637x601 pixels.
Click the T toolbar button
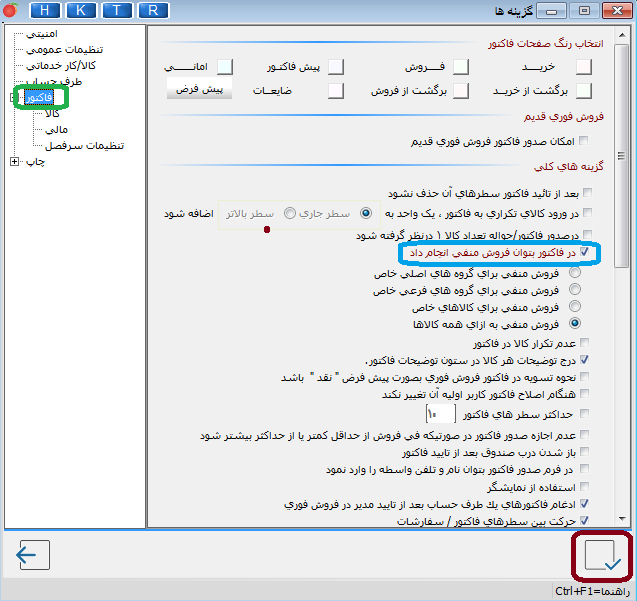(117, 10)
